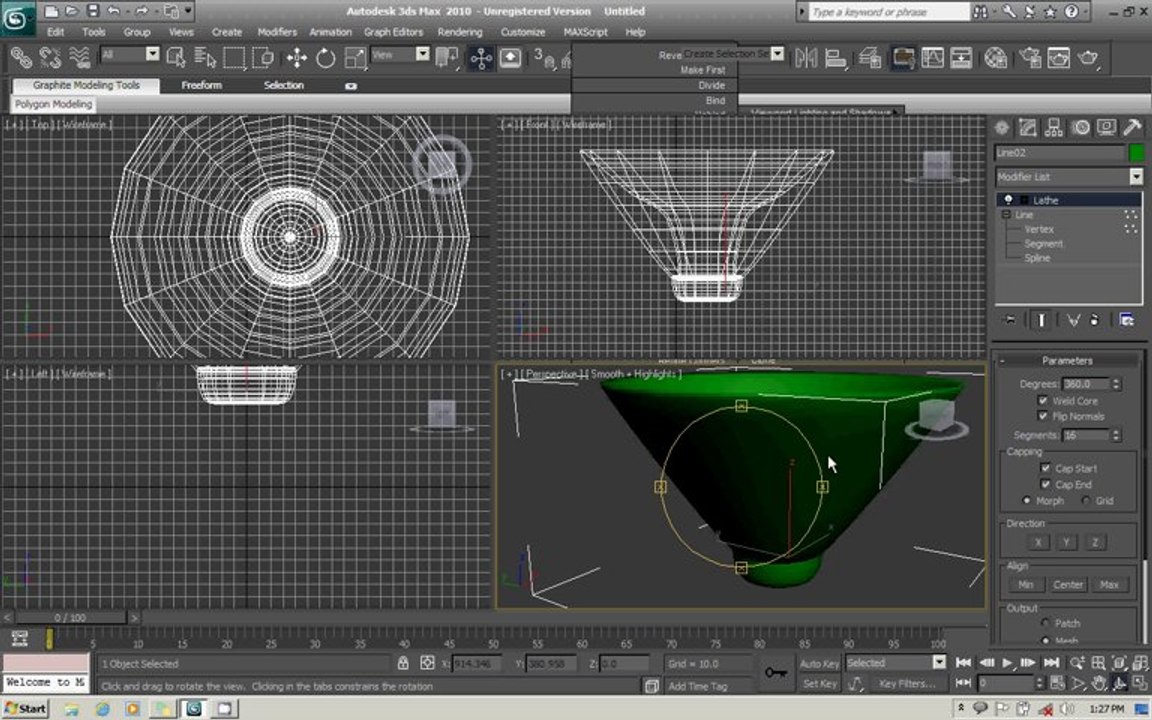Toggle Flip Normals checkbox
The width and height of the screenshot is (1152, 720).
point(1043,416)
